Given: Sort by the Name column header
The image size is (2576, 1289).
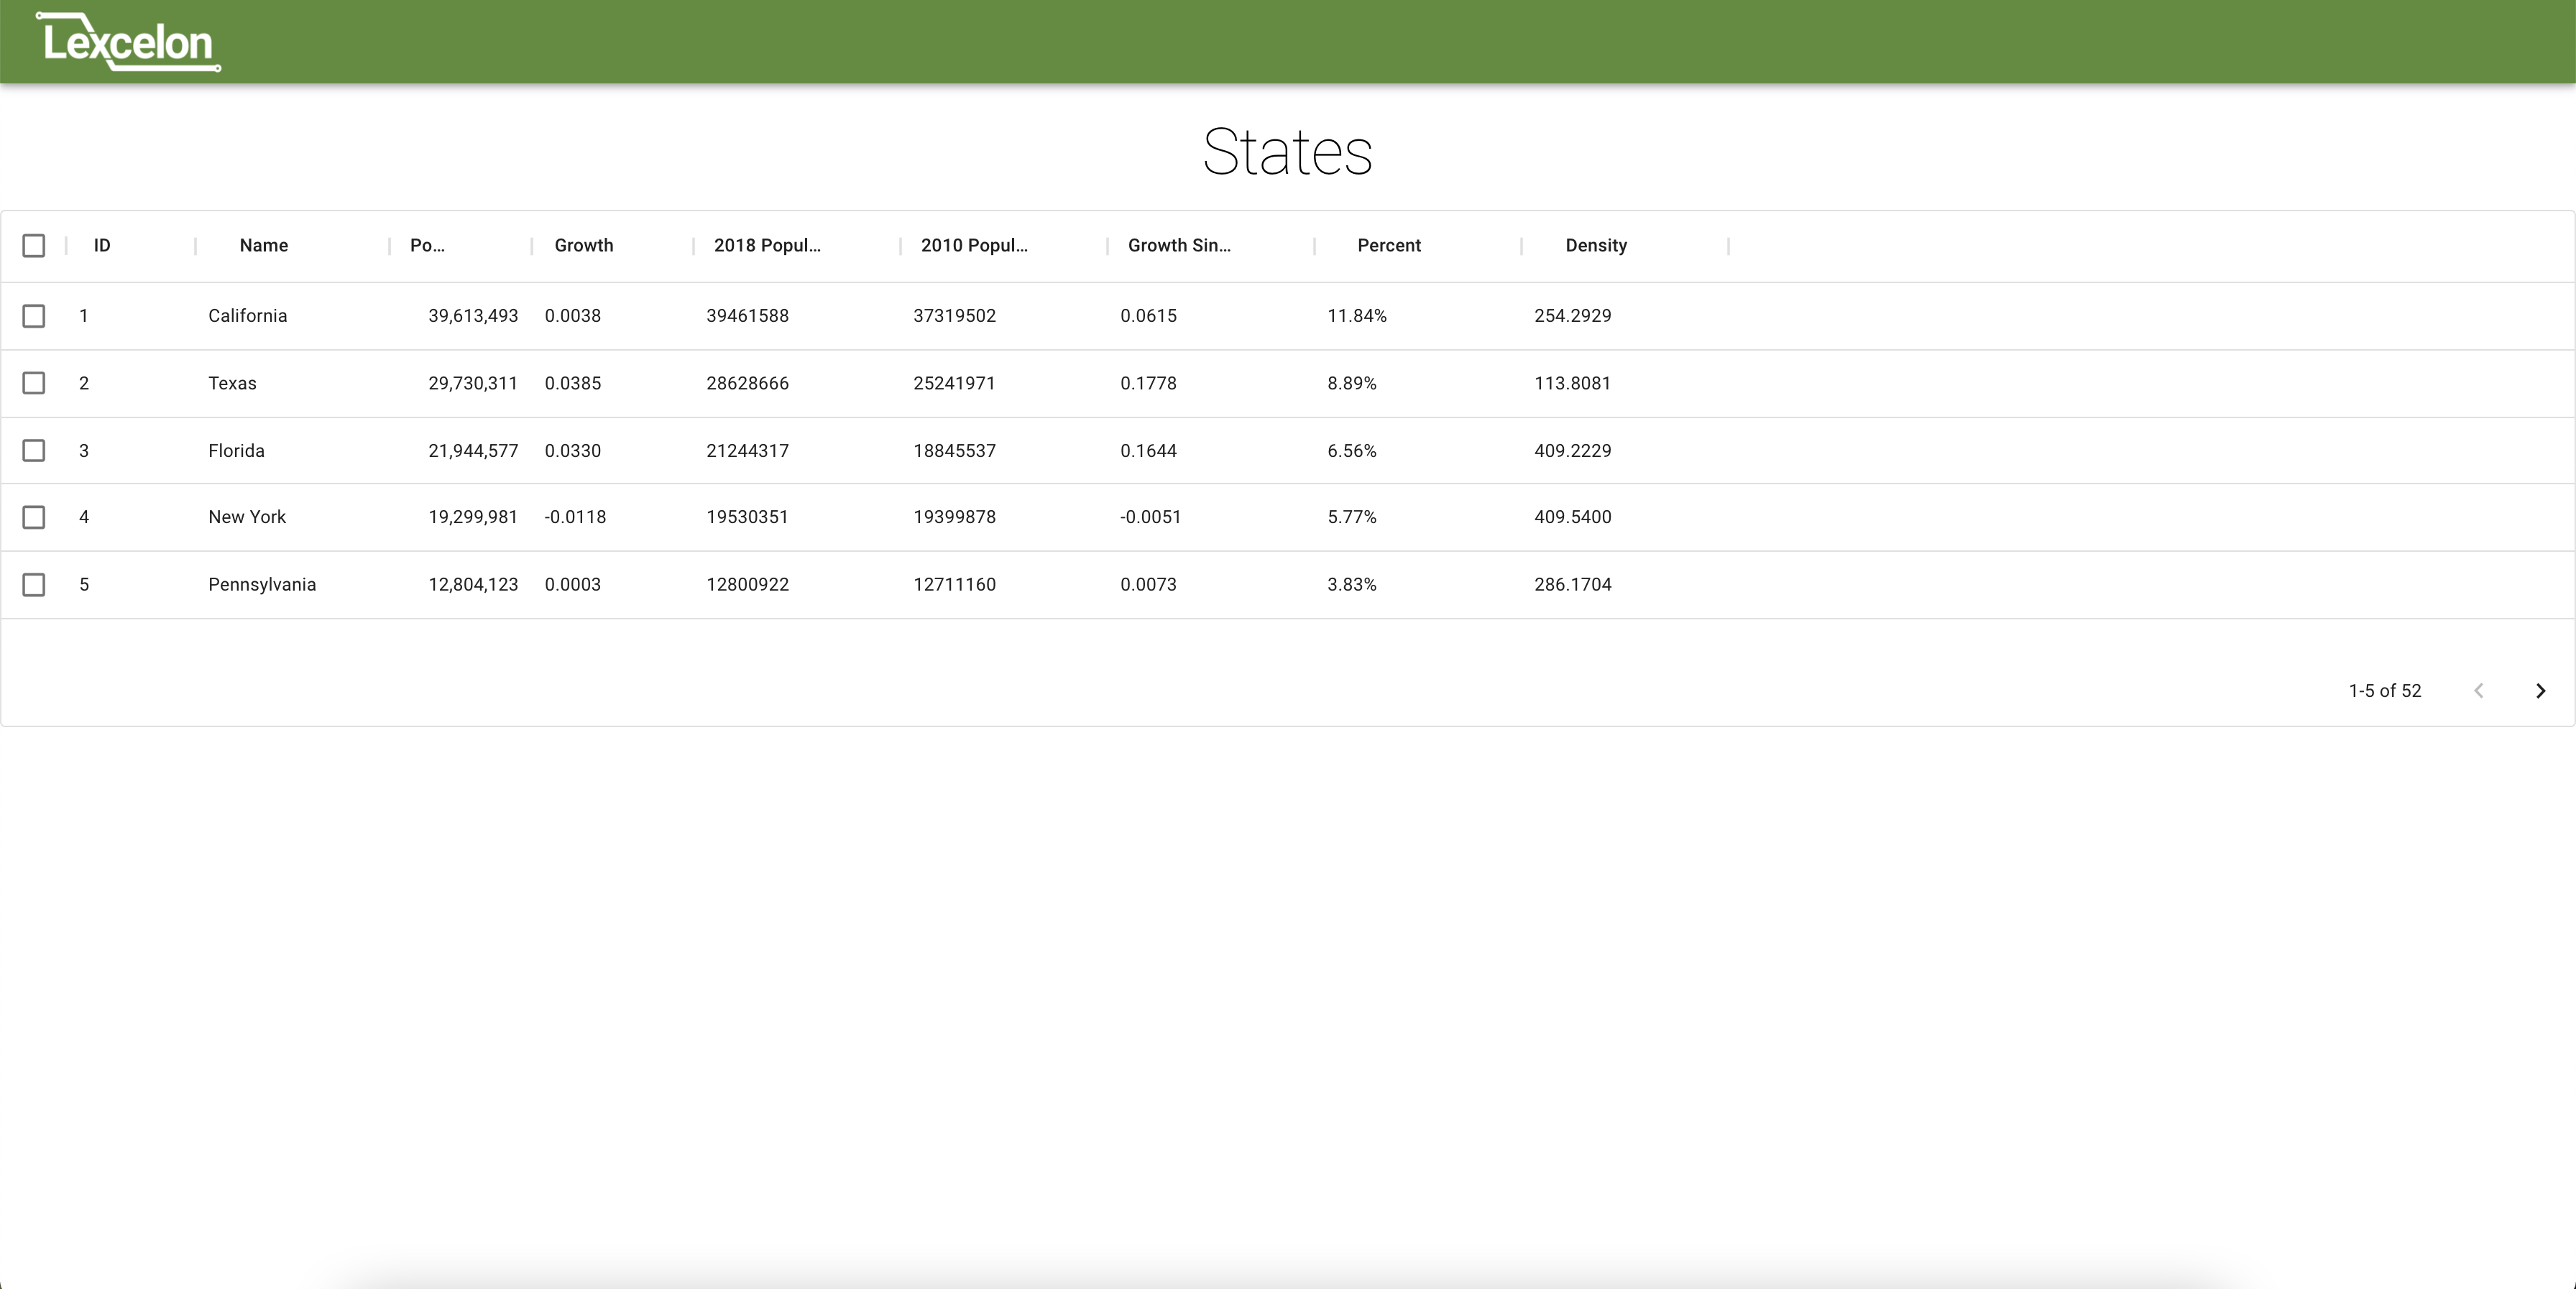Looking at the screenshot, I should pos(264,246).
